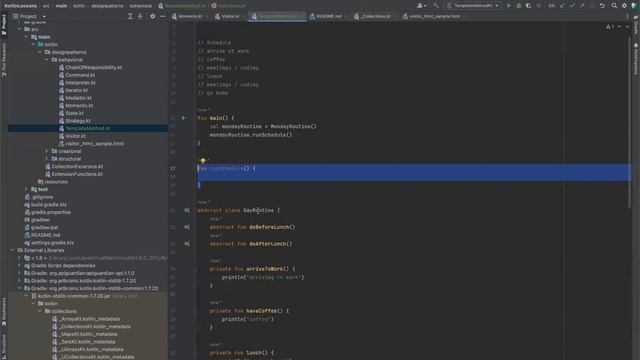
Task: Open the TemplateMethodKt run configuration dropdown
Action: 473,6
